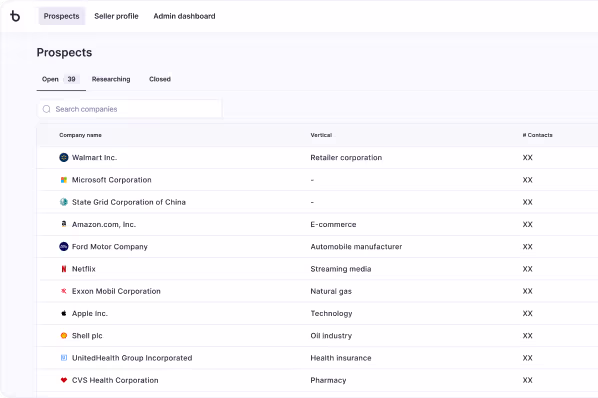Click the Health insurance vertical cell
Viewport: 598px width, 398px height.
[341, 358]
